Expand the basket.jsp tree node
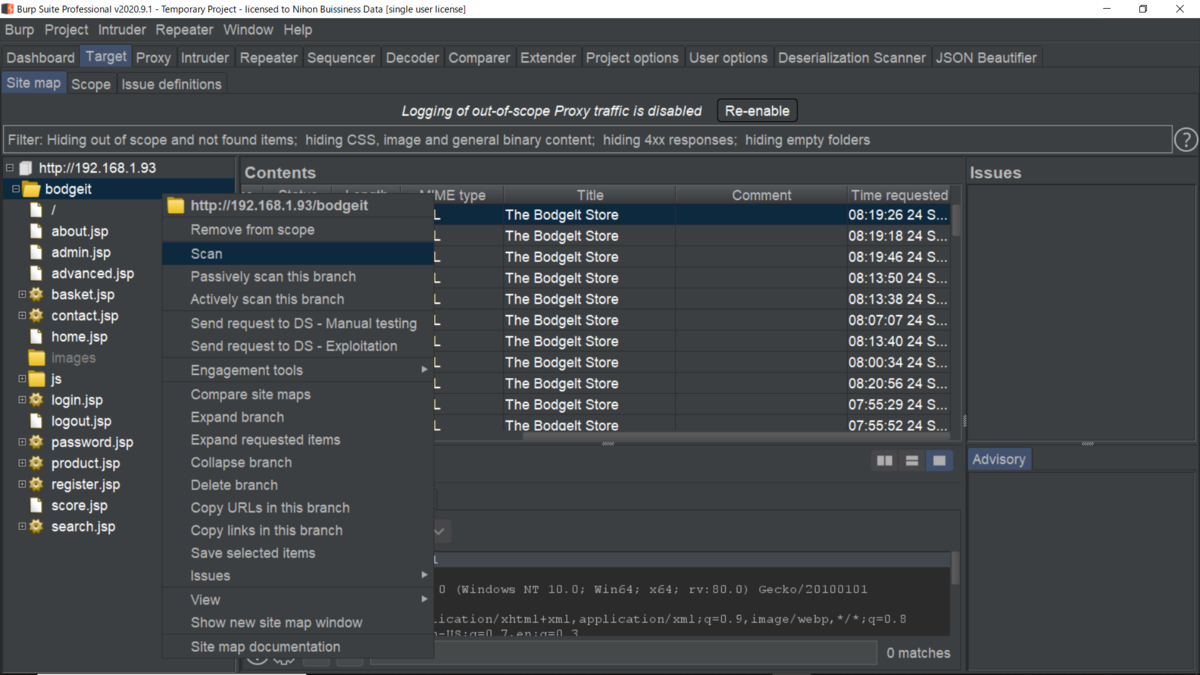This screenshot has height=675, width=1200. pyautogui.click(x=22, y=294)
